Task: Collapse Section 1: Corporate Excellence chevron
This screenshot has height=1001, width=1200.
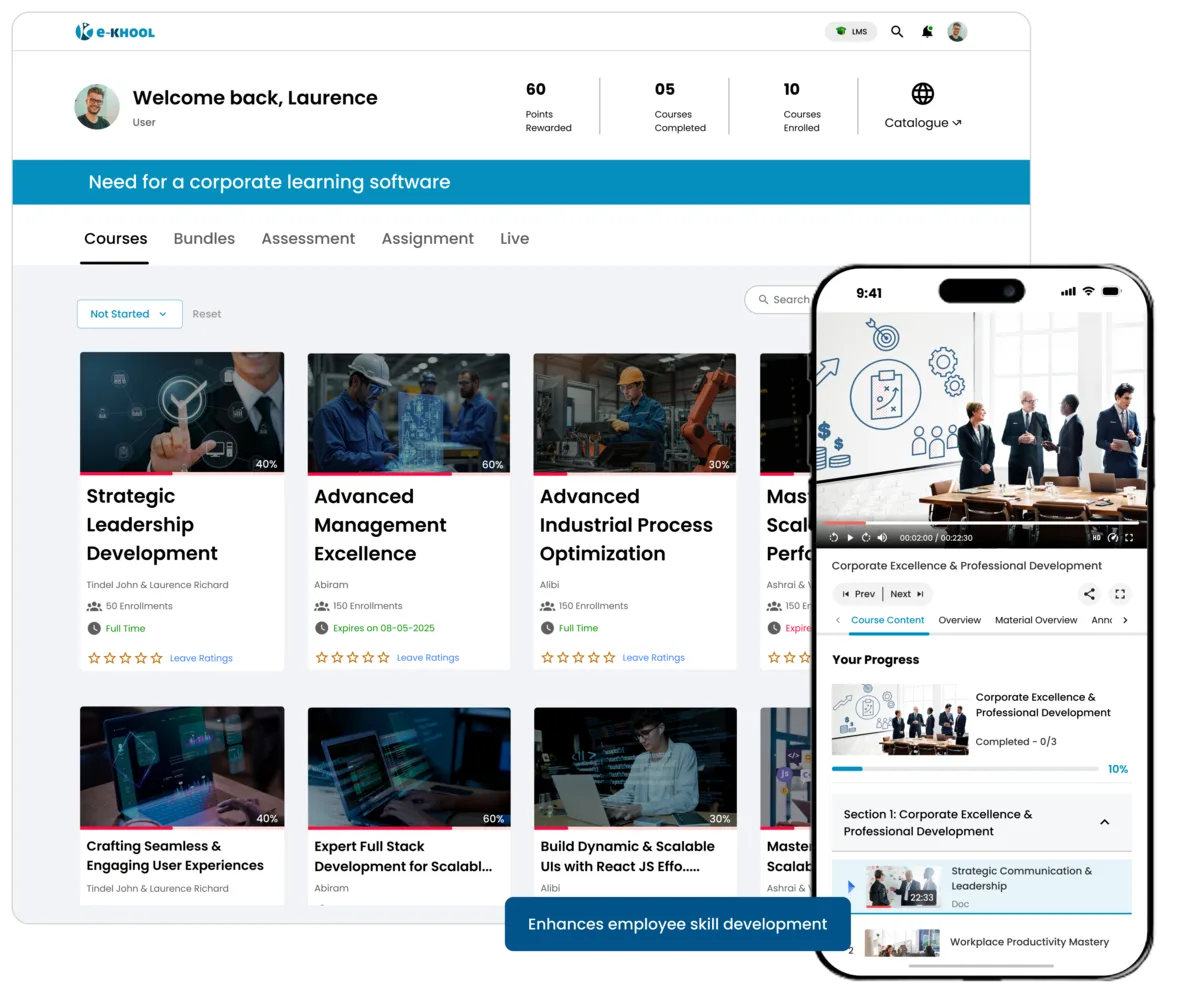Action: (x=1105, y=822)
